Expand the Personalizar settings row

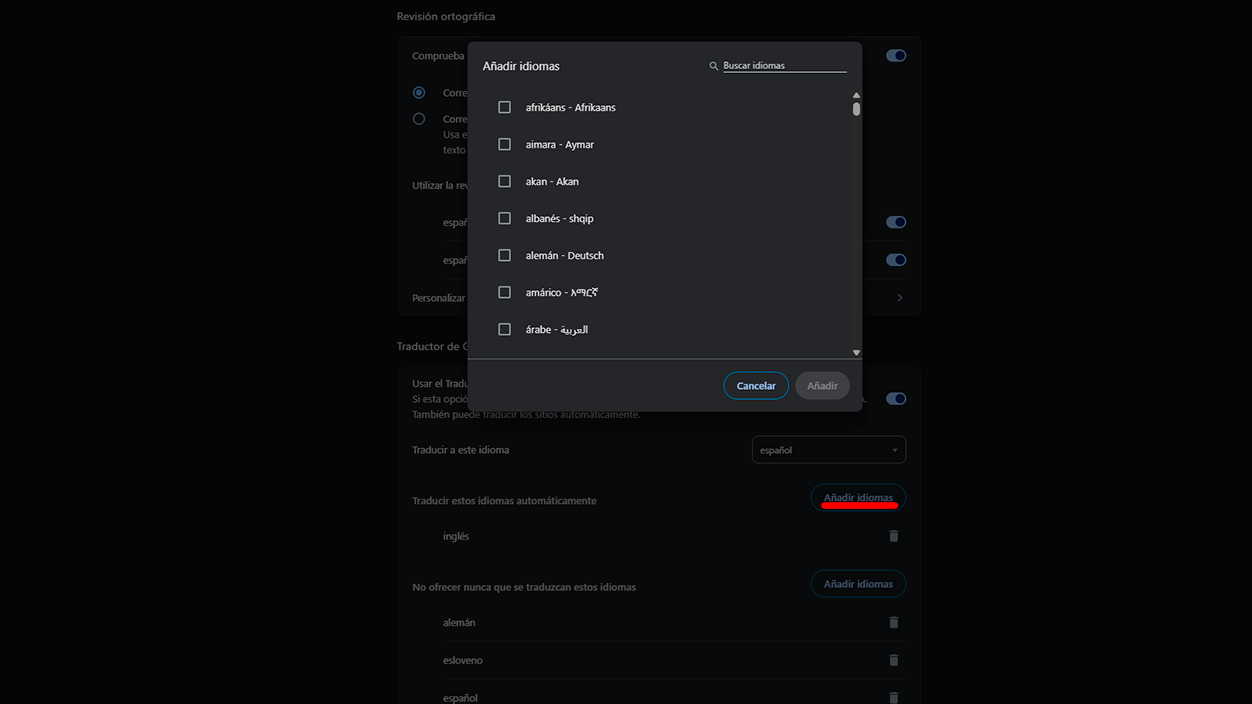pos(898,297)
